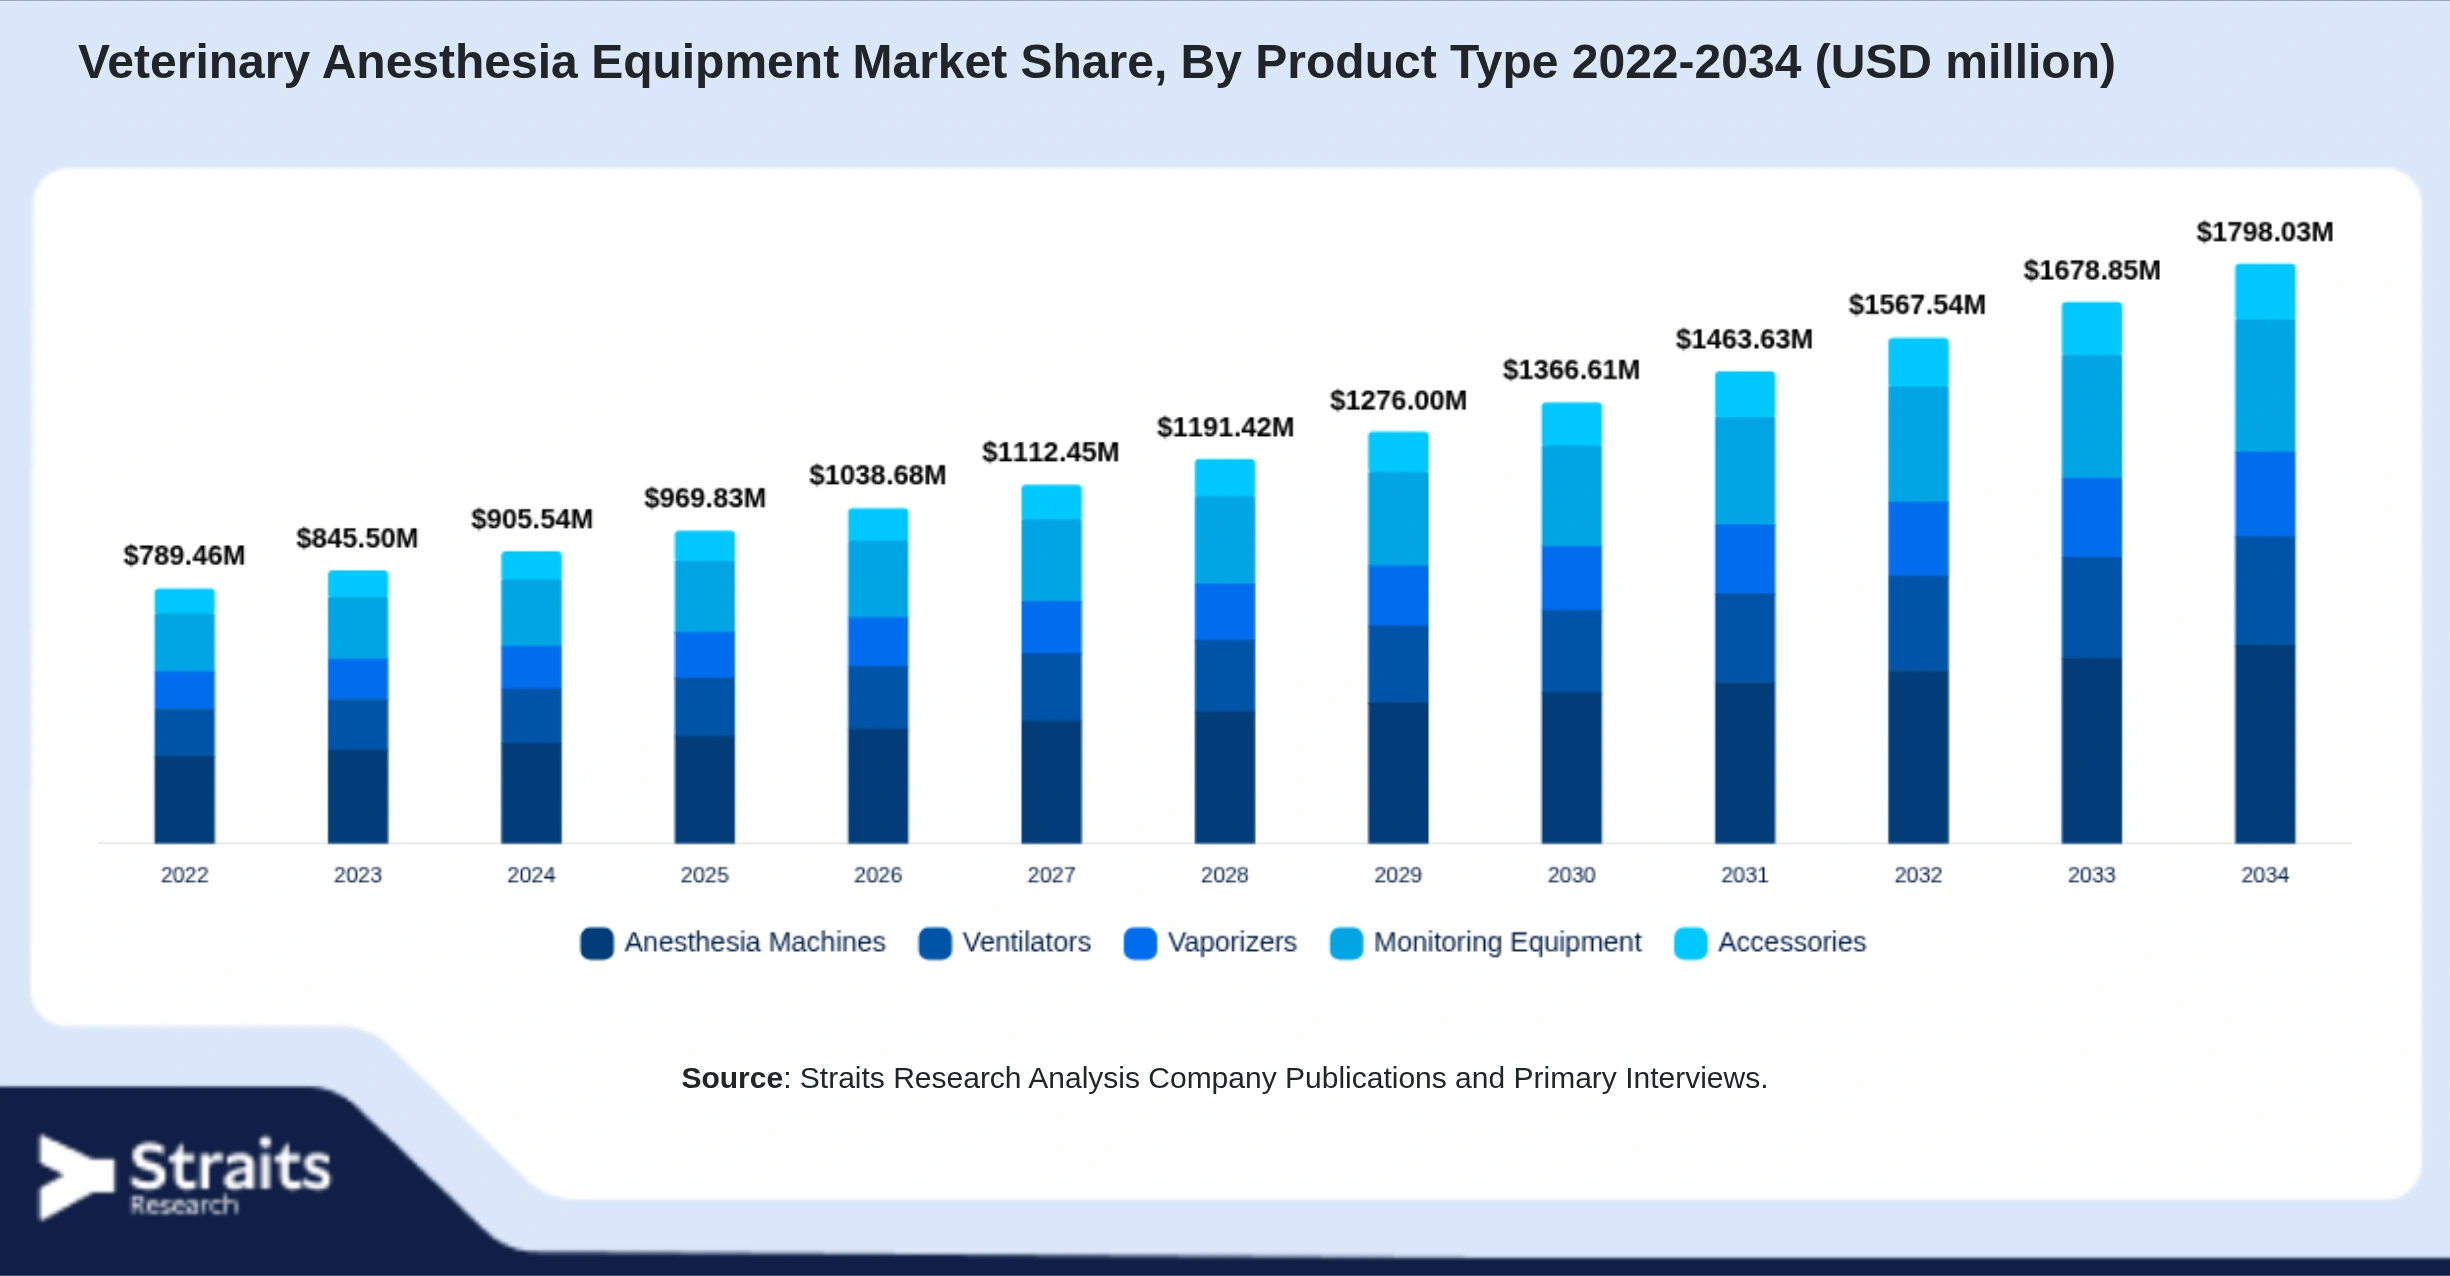2450x1276 pixels.
Task: Click the Anesthesia Machines legend color swatch
Action: [597, 943]
